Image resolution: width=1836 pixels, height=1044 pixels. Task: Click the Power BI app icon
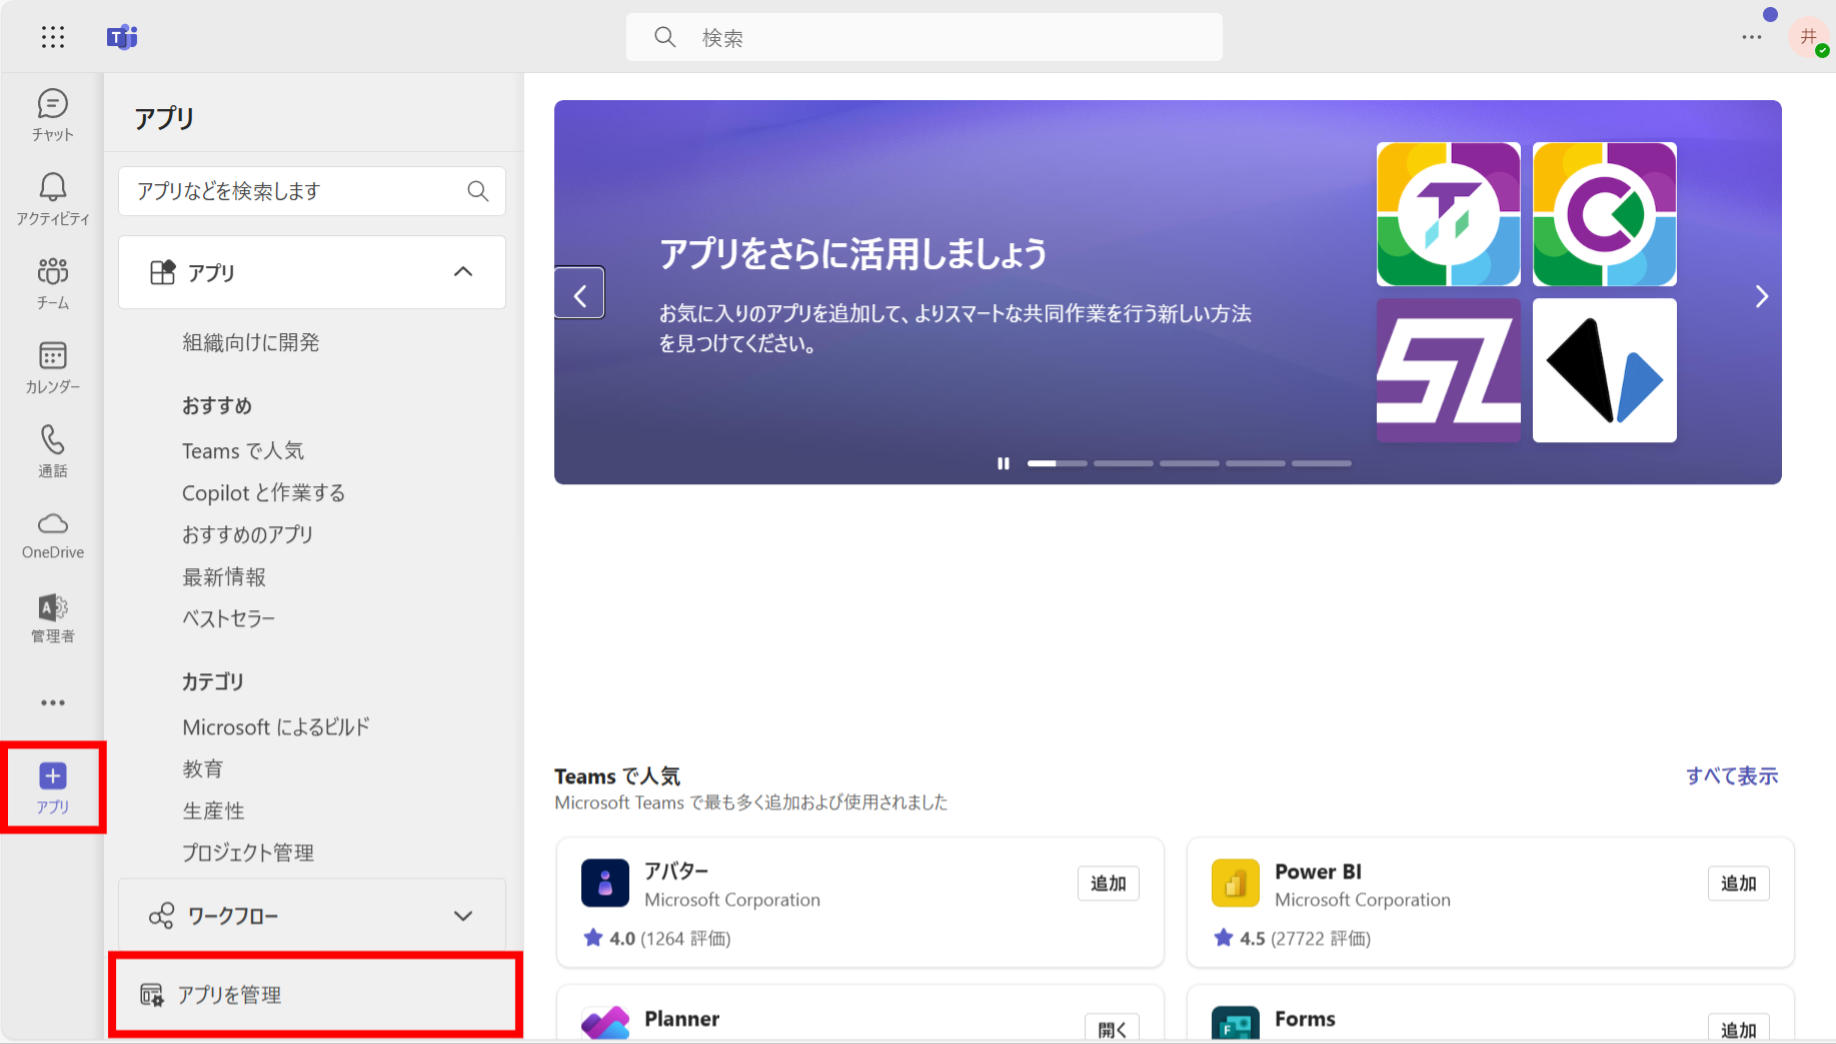[x=1235, y=883]
